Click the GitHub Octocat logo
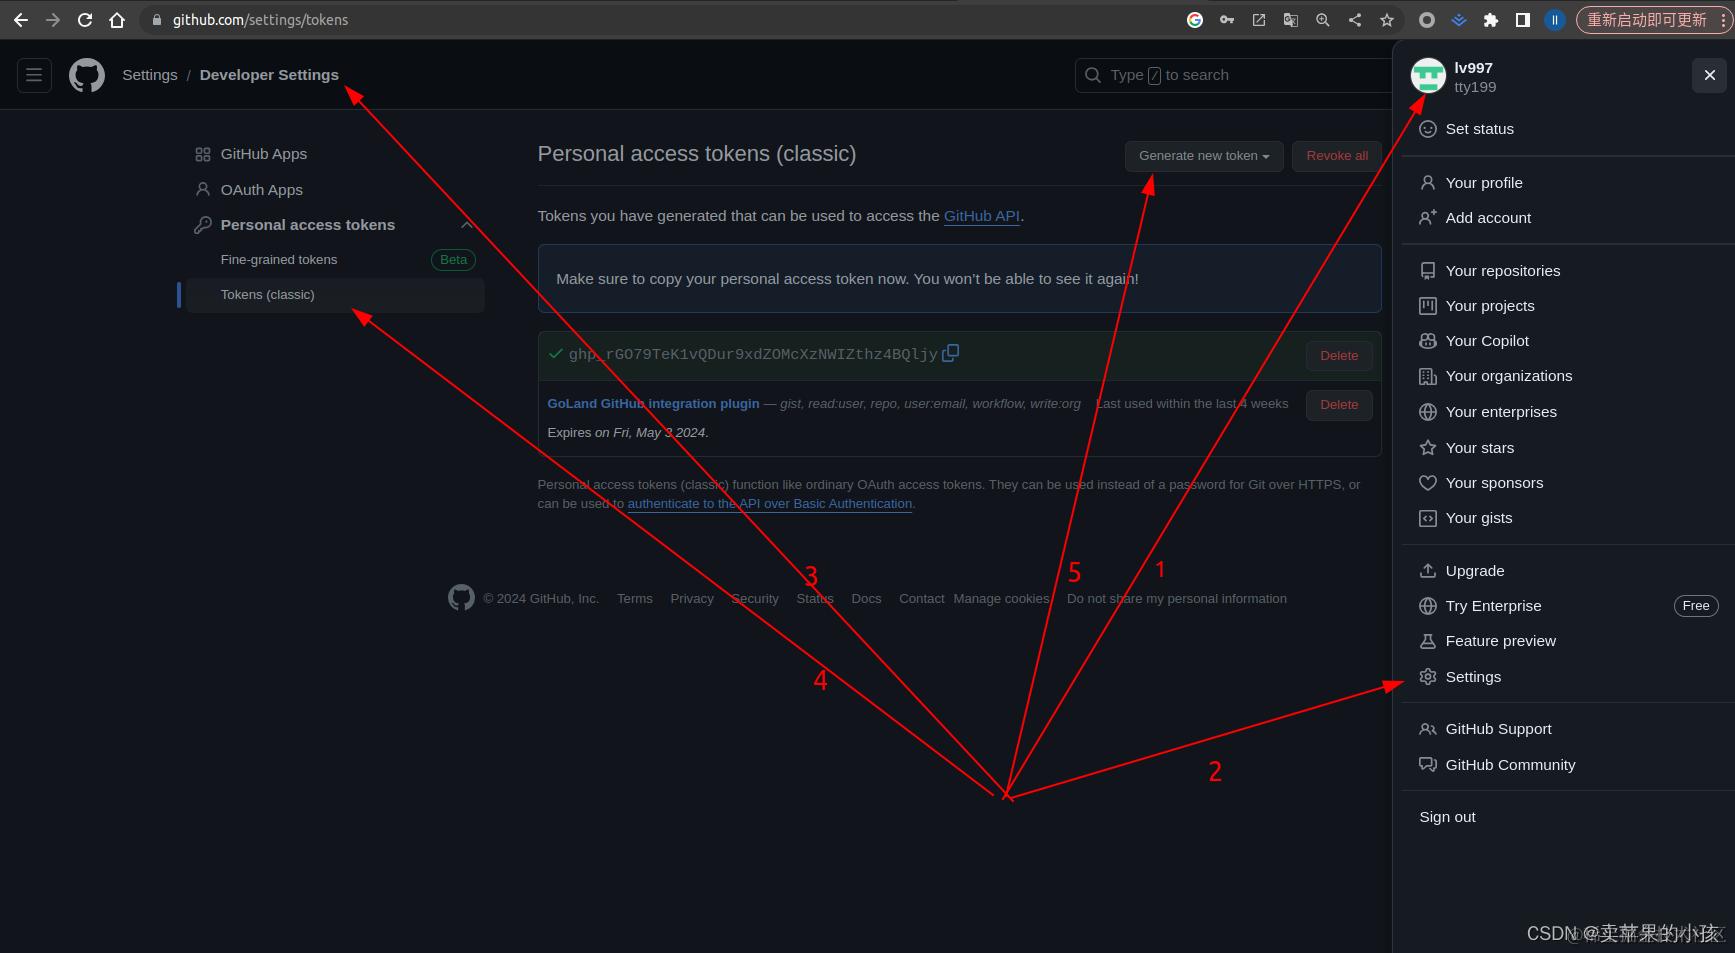The image size is (1735, 953). [x=86, y=75]
